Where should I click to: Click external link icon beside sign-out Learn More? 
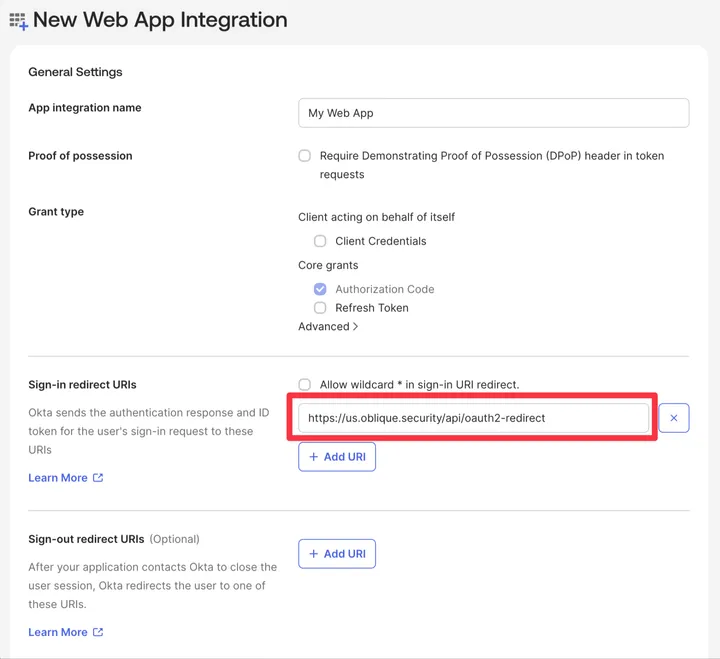98,632
